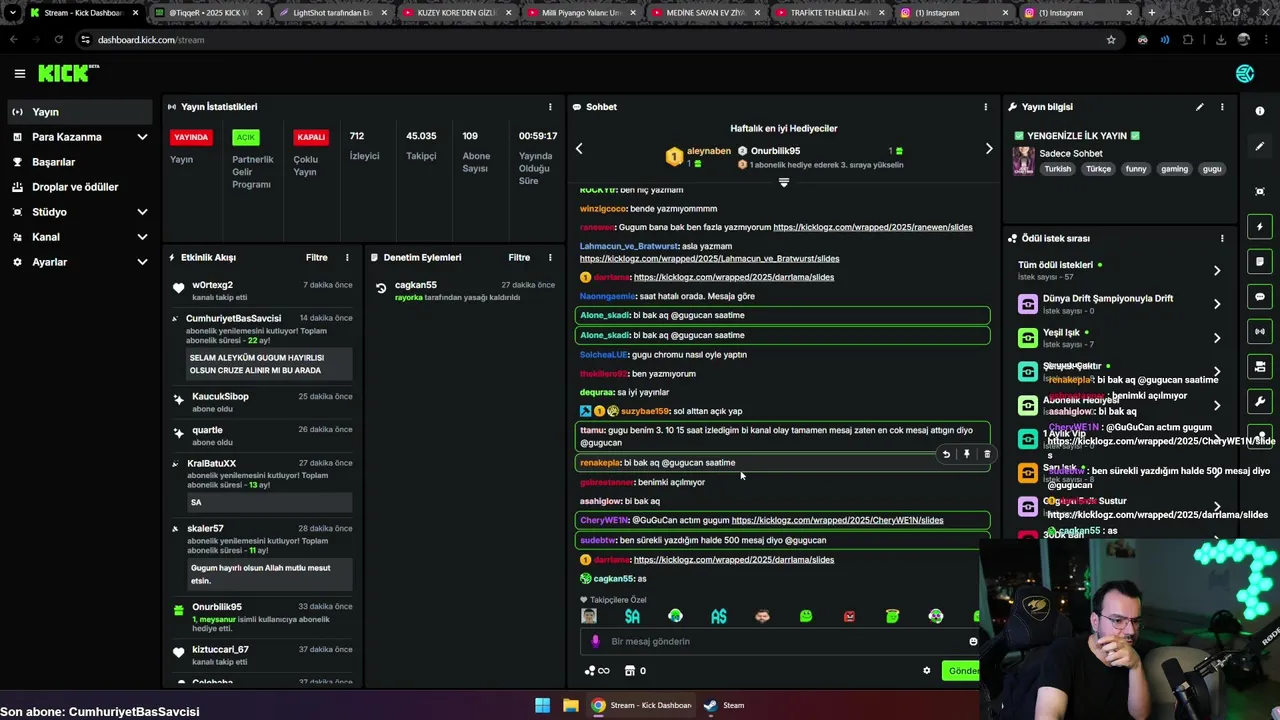
Task: Open ranewen's kicklogz wrapped link
Action: 872,227
